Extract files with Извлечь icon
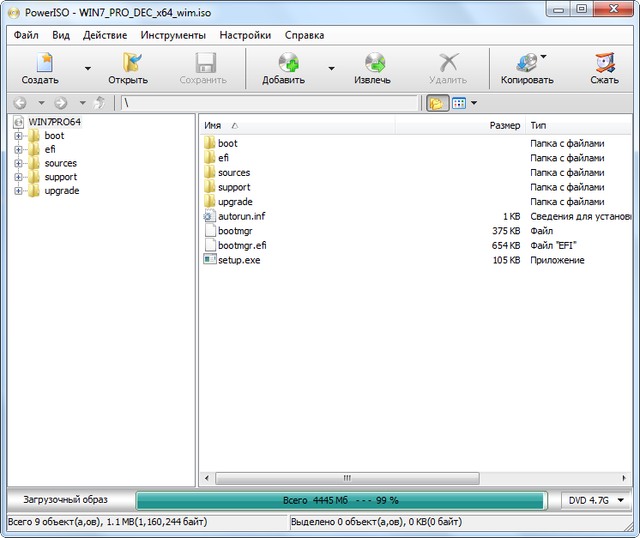This screenshot has height=538, width=640. (x=372, y=68)
